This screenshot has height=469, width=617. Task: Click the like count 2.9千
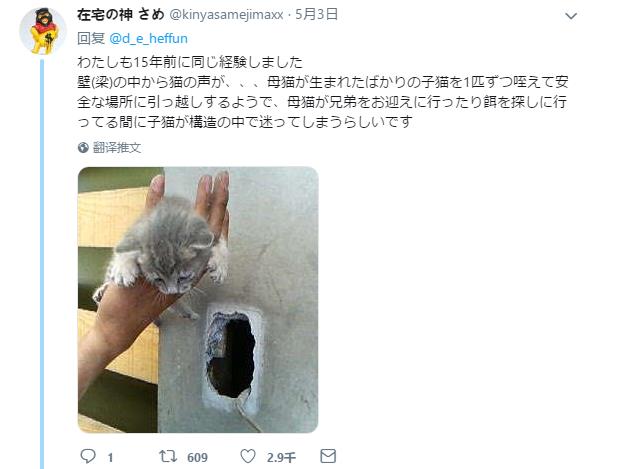[281, 457]
